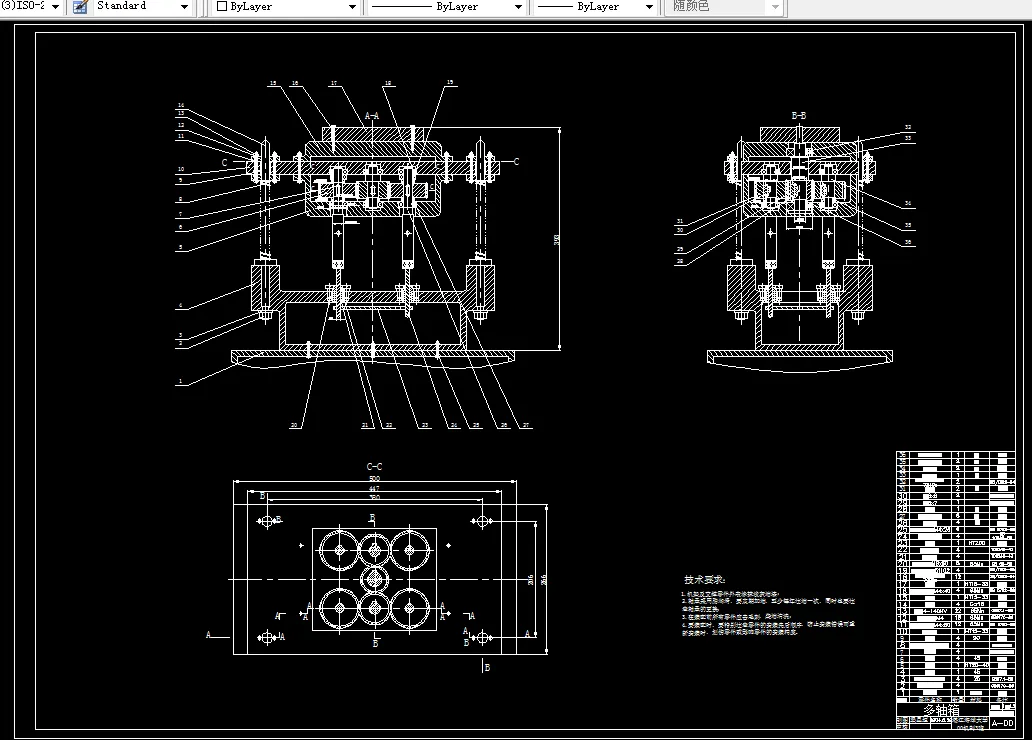1032x740 pixels.
Task: Click part balloon number 20
Action: (x=294, y=425)
